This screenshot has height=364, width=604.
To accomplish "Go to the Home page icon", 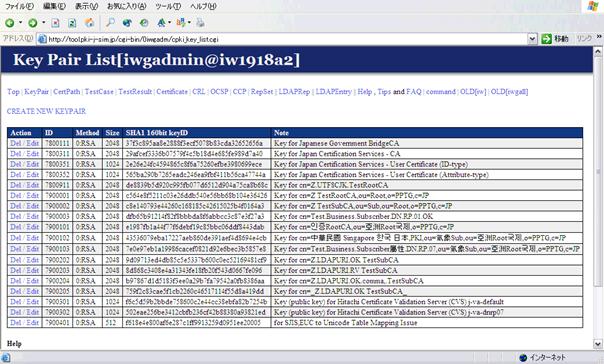I will click(x=89, y=23).
